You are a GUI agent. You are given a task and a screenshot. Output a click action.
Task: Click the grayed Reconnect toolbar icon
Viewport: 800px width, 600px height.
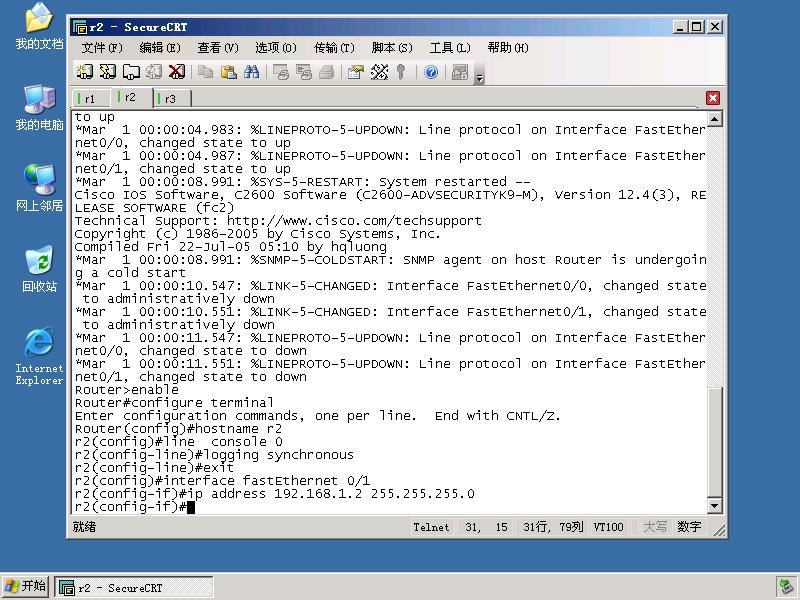tap(154, 72)
